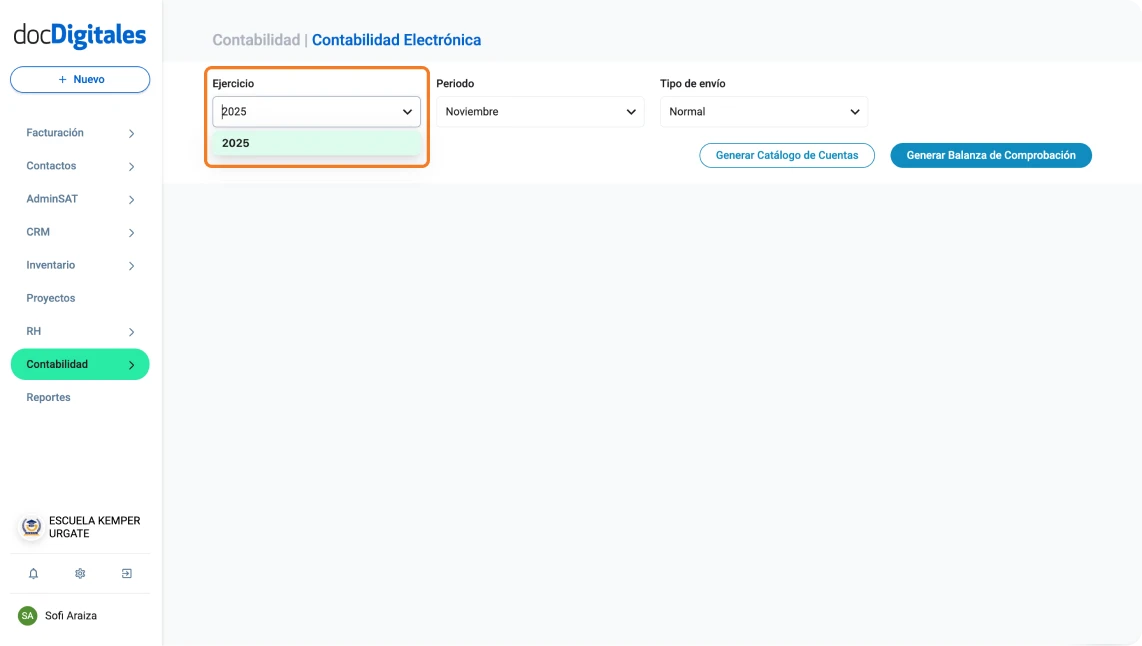The width and height of the screenshot is (1142, 646).
Task: Open Contabilidad Electrónica in the breadcrumb
Action: (x=397, y=39)
